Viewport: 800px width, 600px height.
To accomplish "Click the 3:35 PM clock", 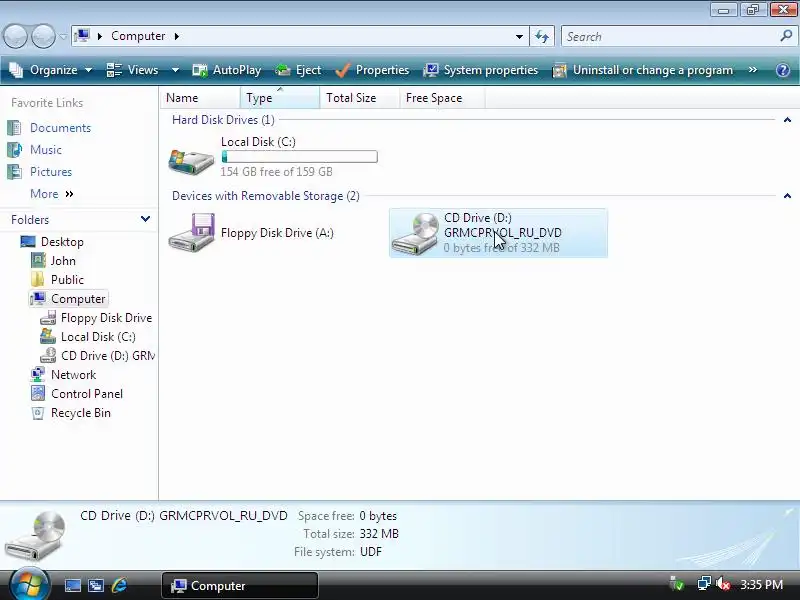I will 761,584.
